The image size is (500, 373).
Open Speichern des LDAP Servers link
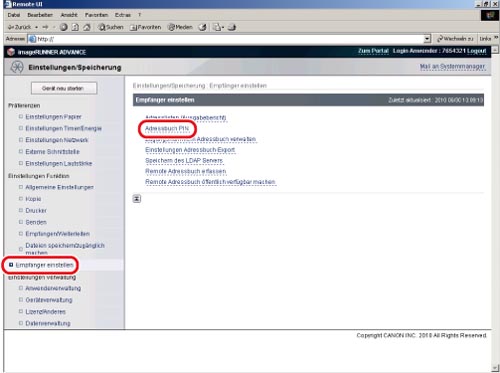click(184, 161)
